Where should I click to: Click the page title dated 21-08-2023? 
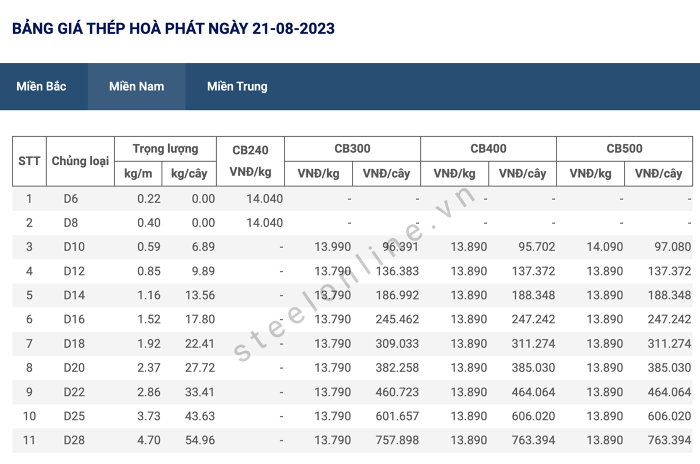coord(173,29)
